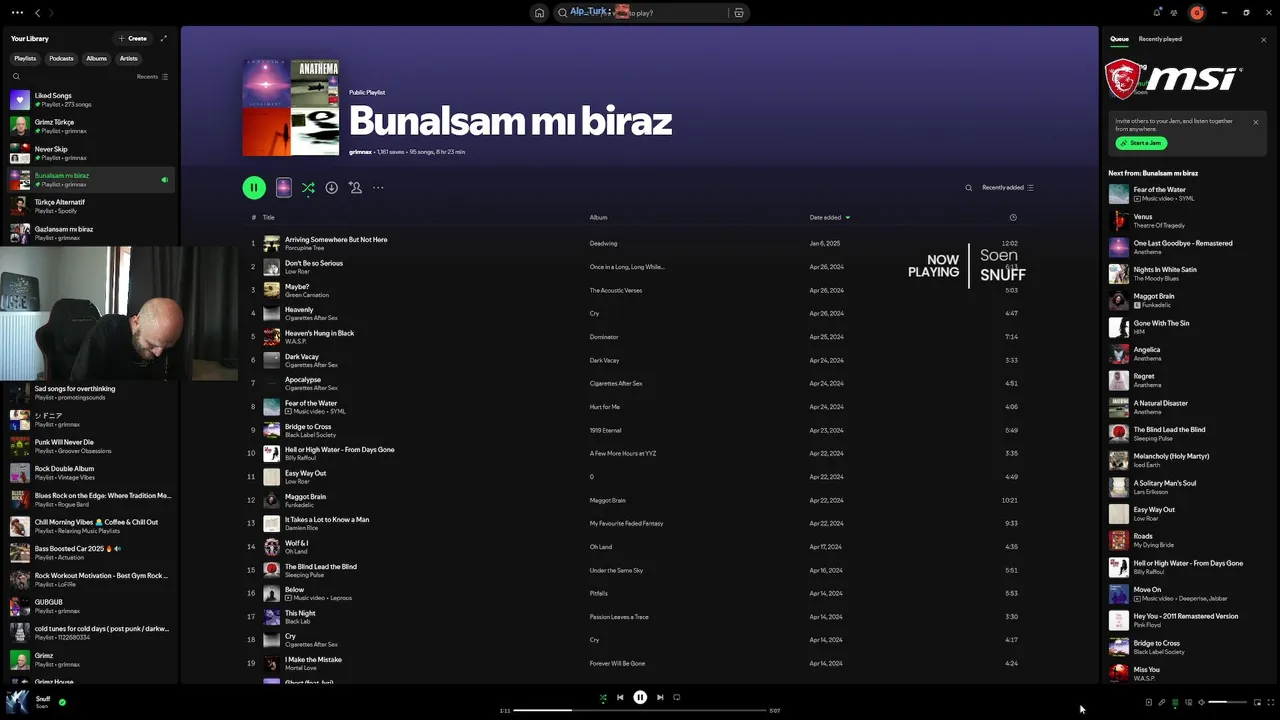Open Liked Songs playlist
The image size is (1280, 720).
(90, 100)
